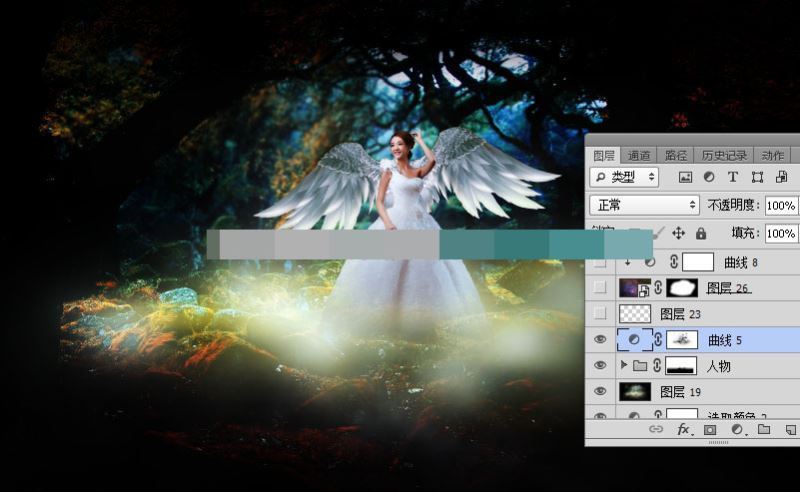
Task: Show the 曲线 8 layer
Action: [x=601, y=262]
